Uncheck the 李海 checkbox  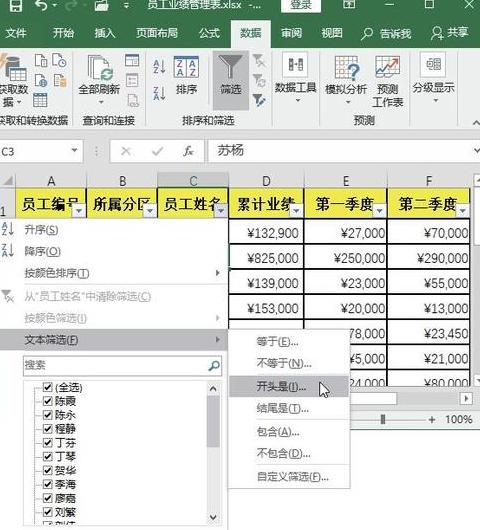[48, 484]
